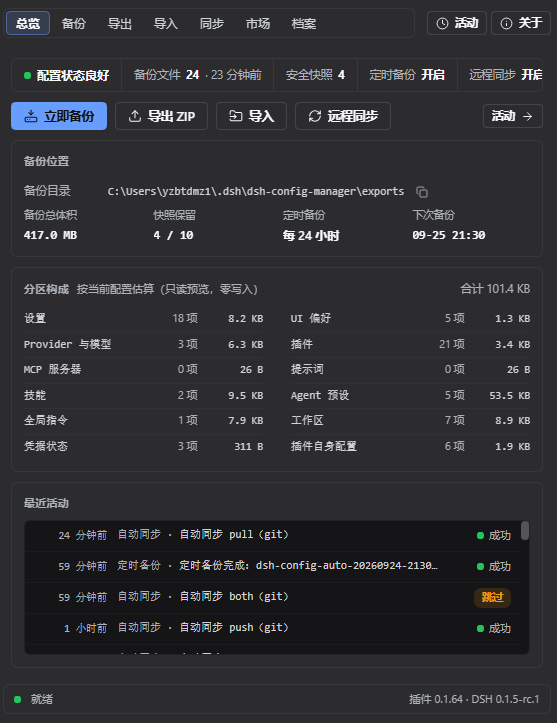
Task: Click the 跳过 badge on both (git) row
Action: pyautogui.click(x=492, y=598)
